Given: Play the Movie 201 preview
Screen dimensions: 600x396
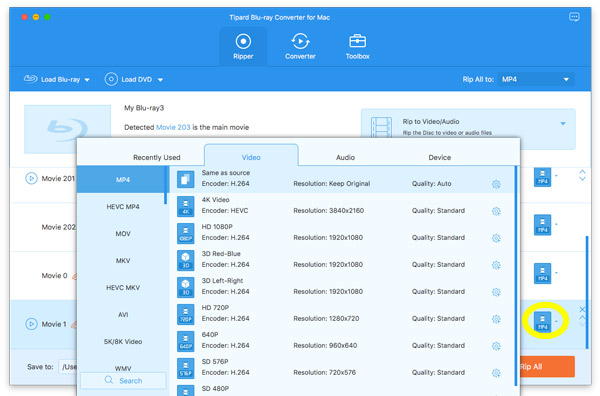Looking at the screenshot, I should [x=31, y=178].
